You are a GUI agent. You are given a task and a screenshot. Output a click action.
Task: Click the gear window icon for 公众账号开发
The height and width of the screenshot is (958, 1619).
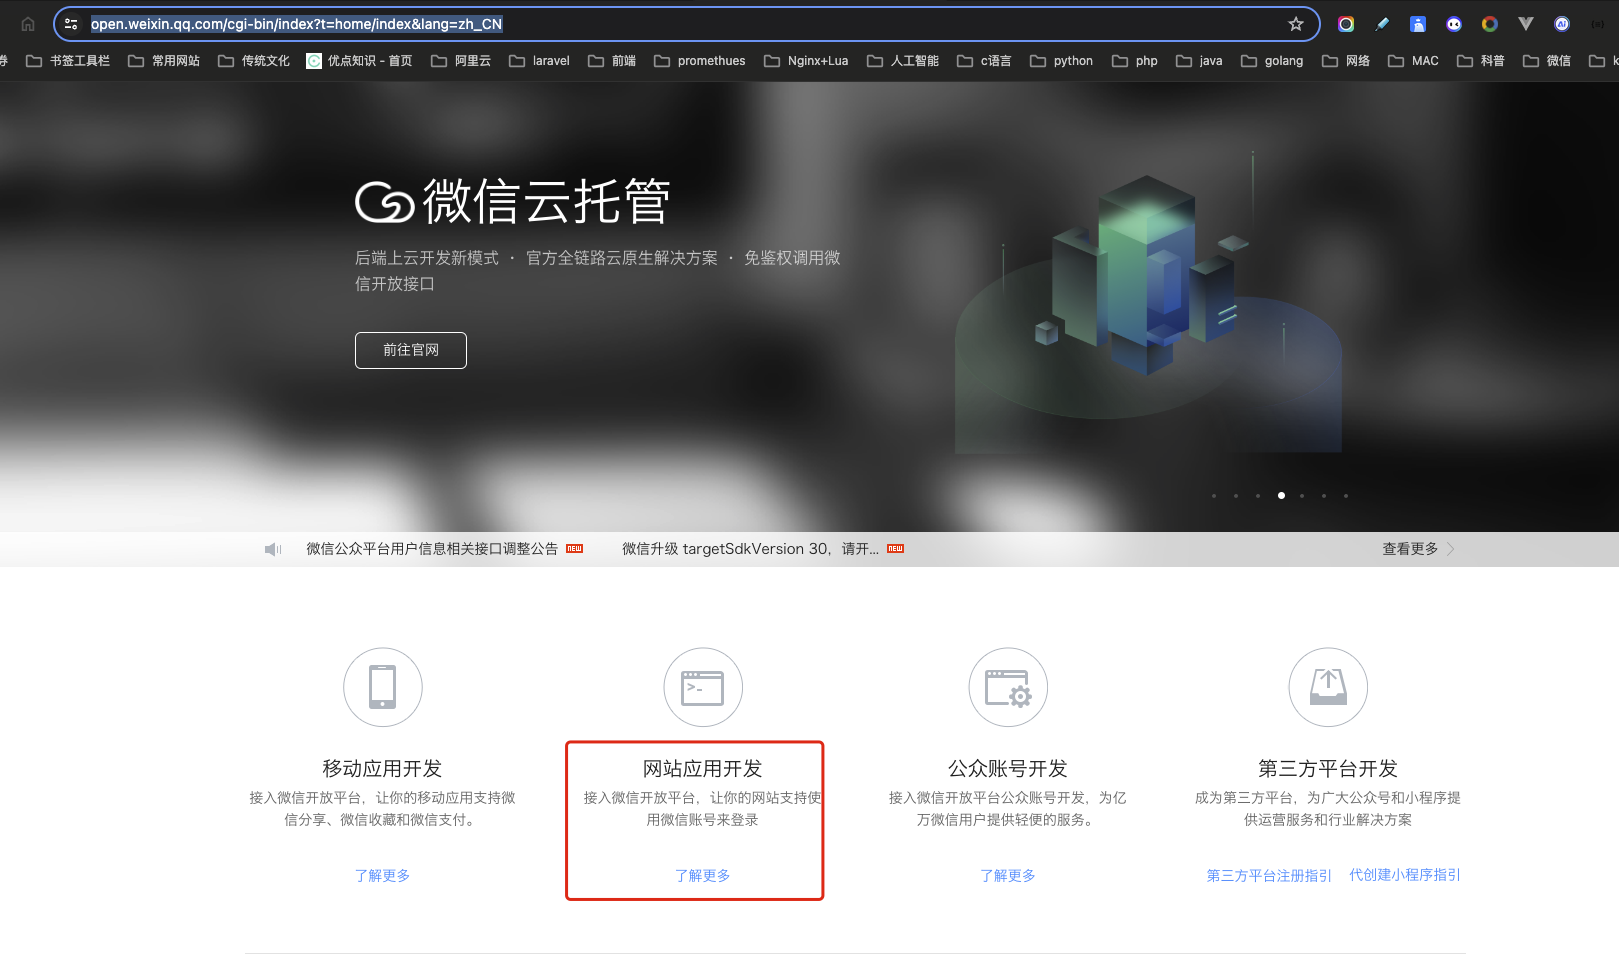(1008, 687)
